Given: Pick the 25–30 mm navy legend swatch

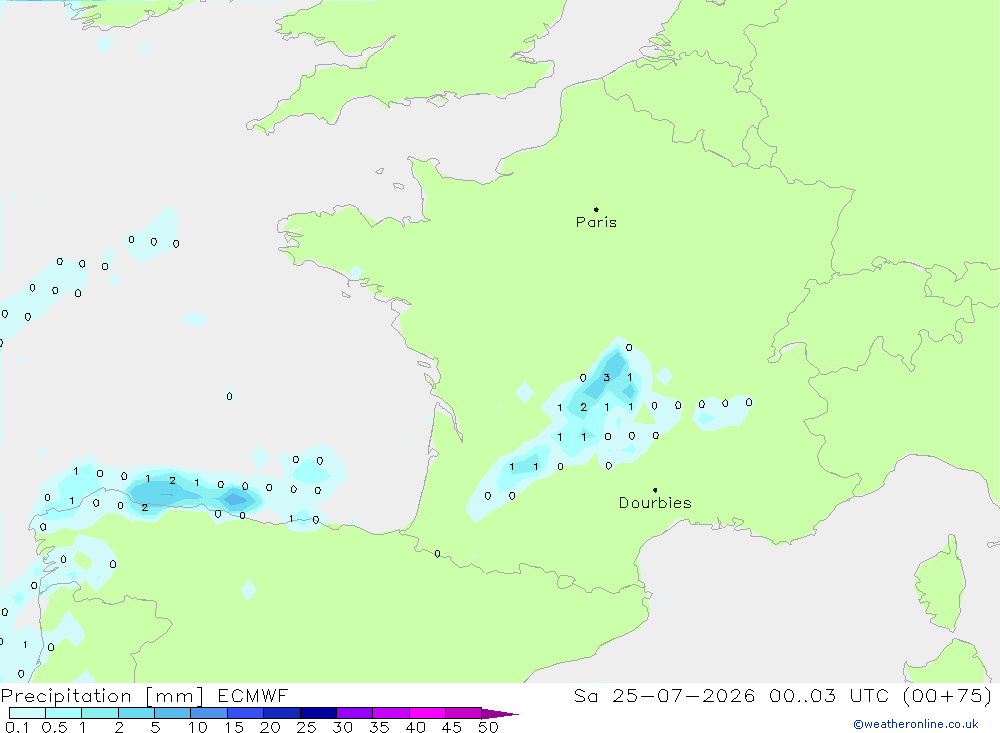Looking at the screenshot, I should [x=318, y=713].
